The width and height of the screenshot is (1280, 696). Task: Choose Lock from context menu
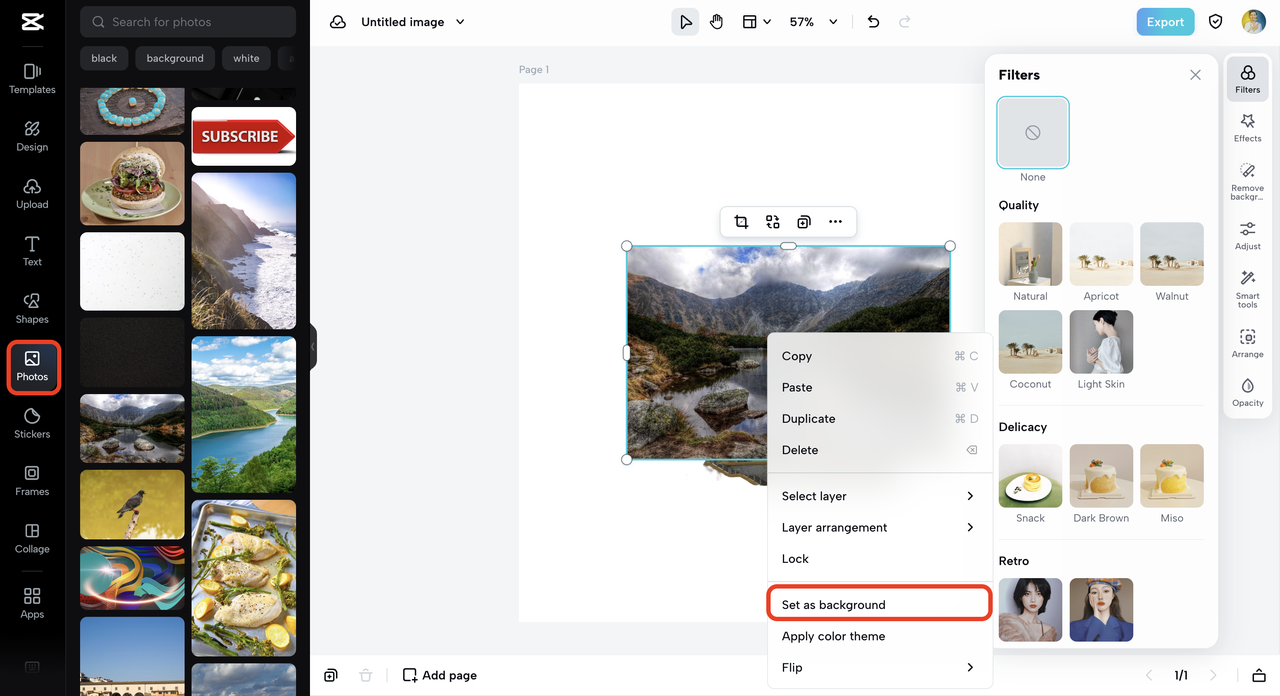(x=879, y=559)
